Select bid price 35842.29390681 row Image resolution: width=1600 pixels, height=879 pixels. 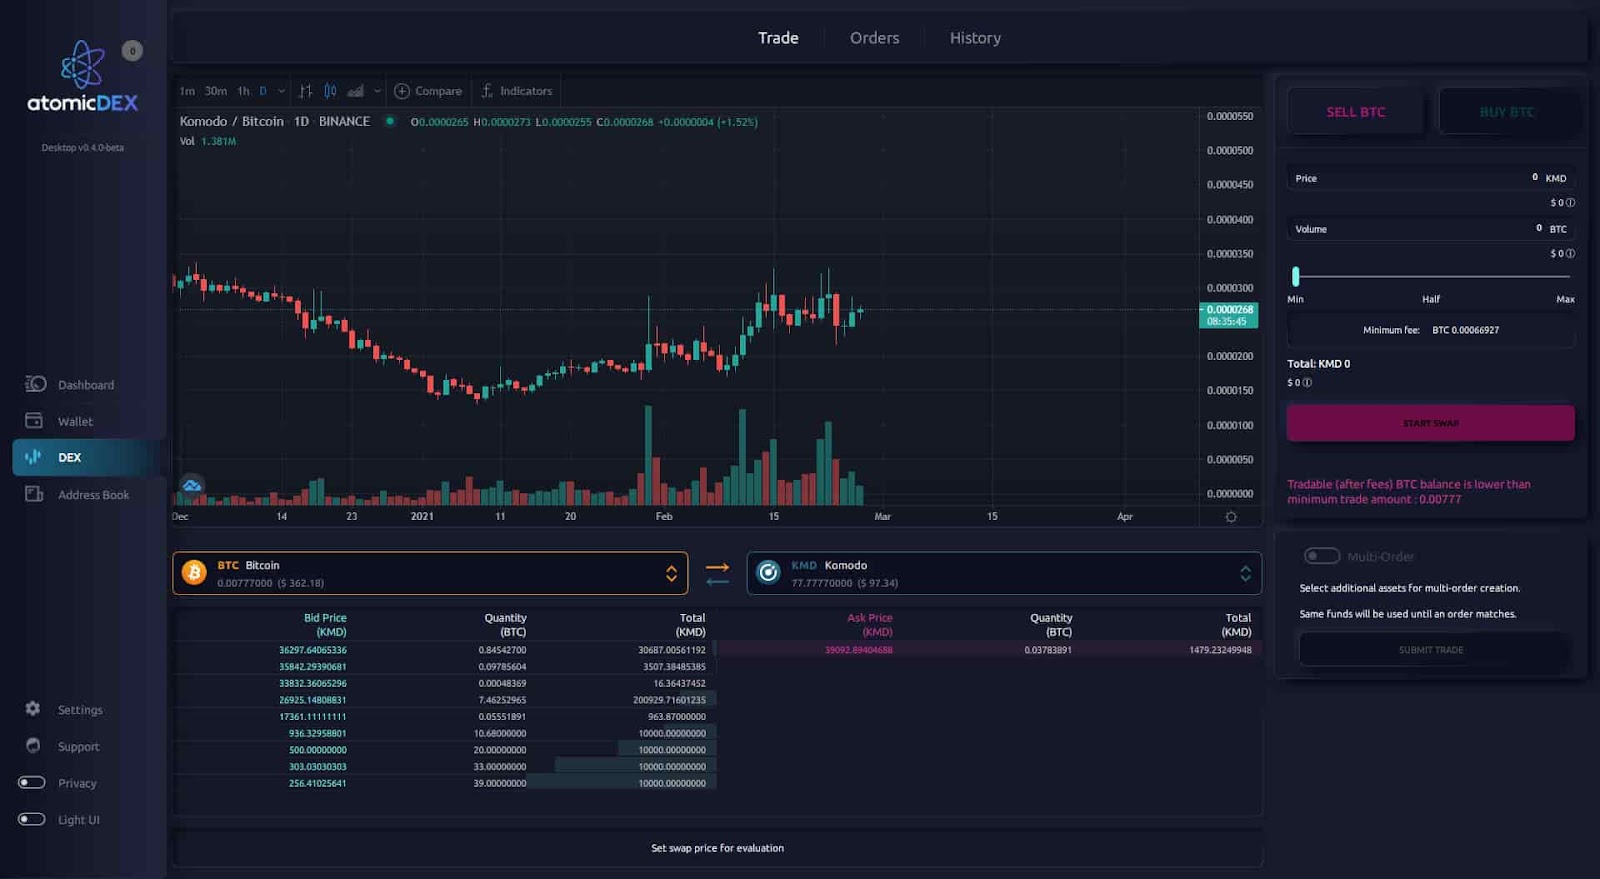445,667
